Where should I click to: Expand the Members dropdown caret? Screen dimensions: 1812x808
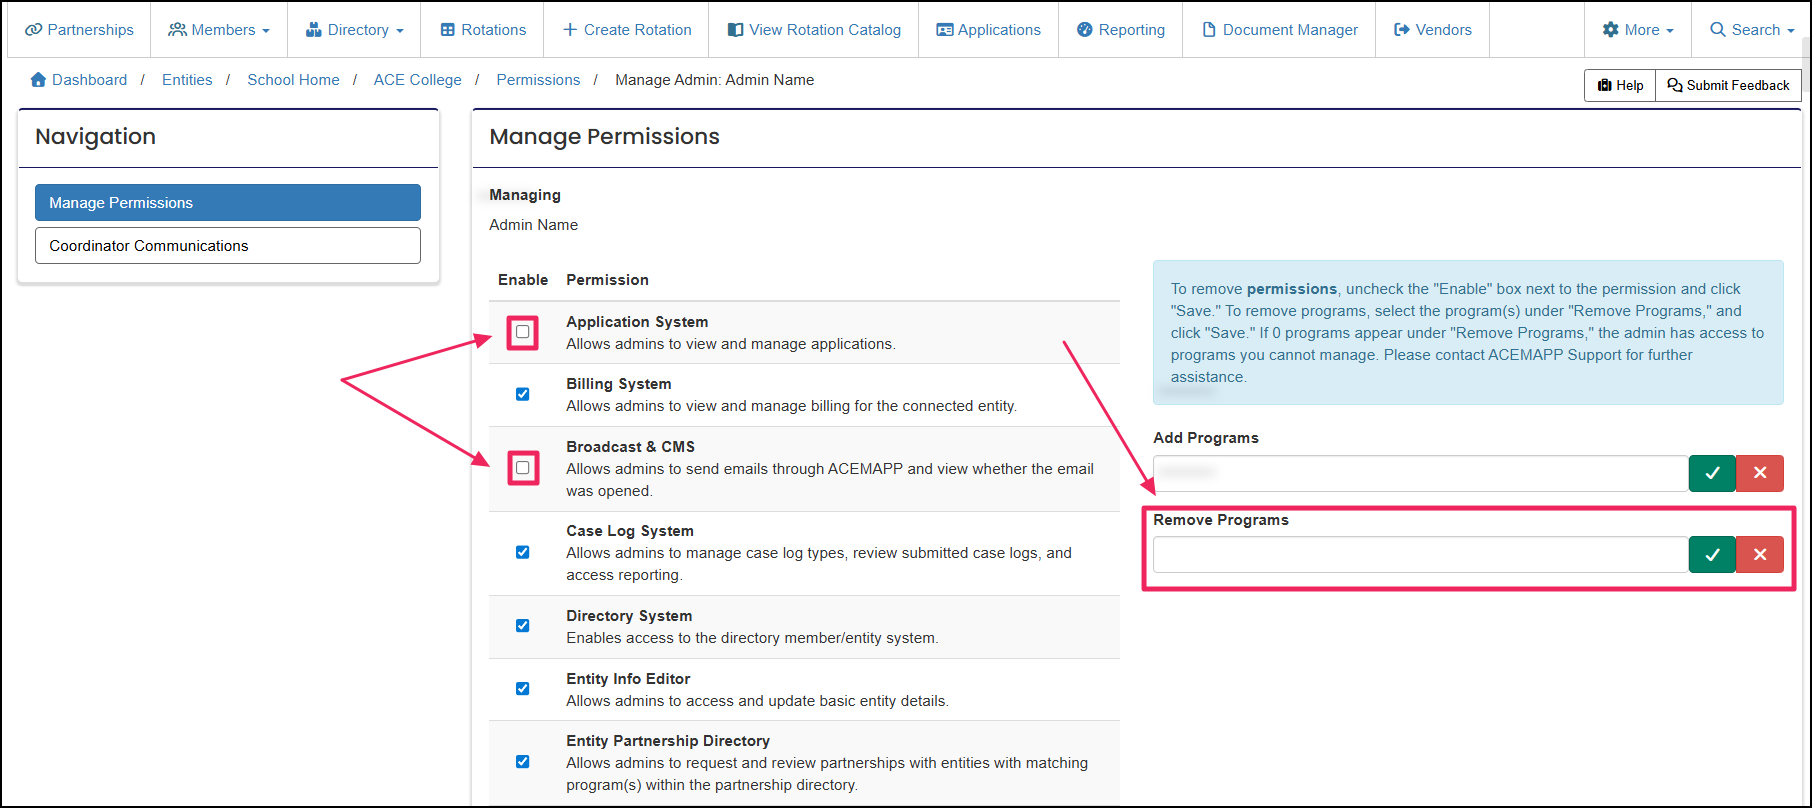[266, 31]
